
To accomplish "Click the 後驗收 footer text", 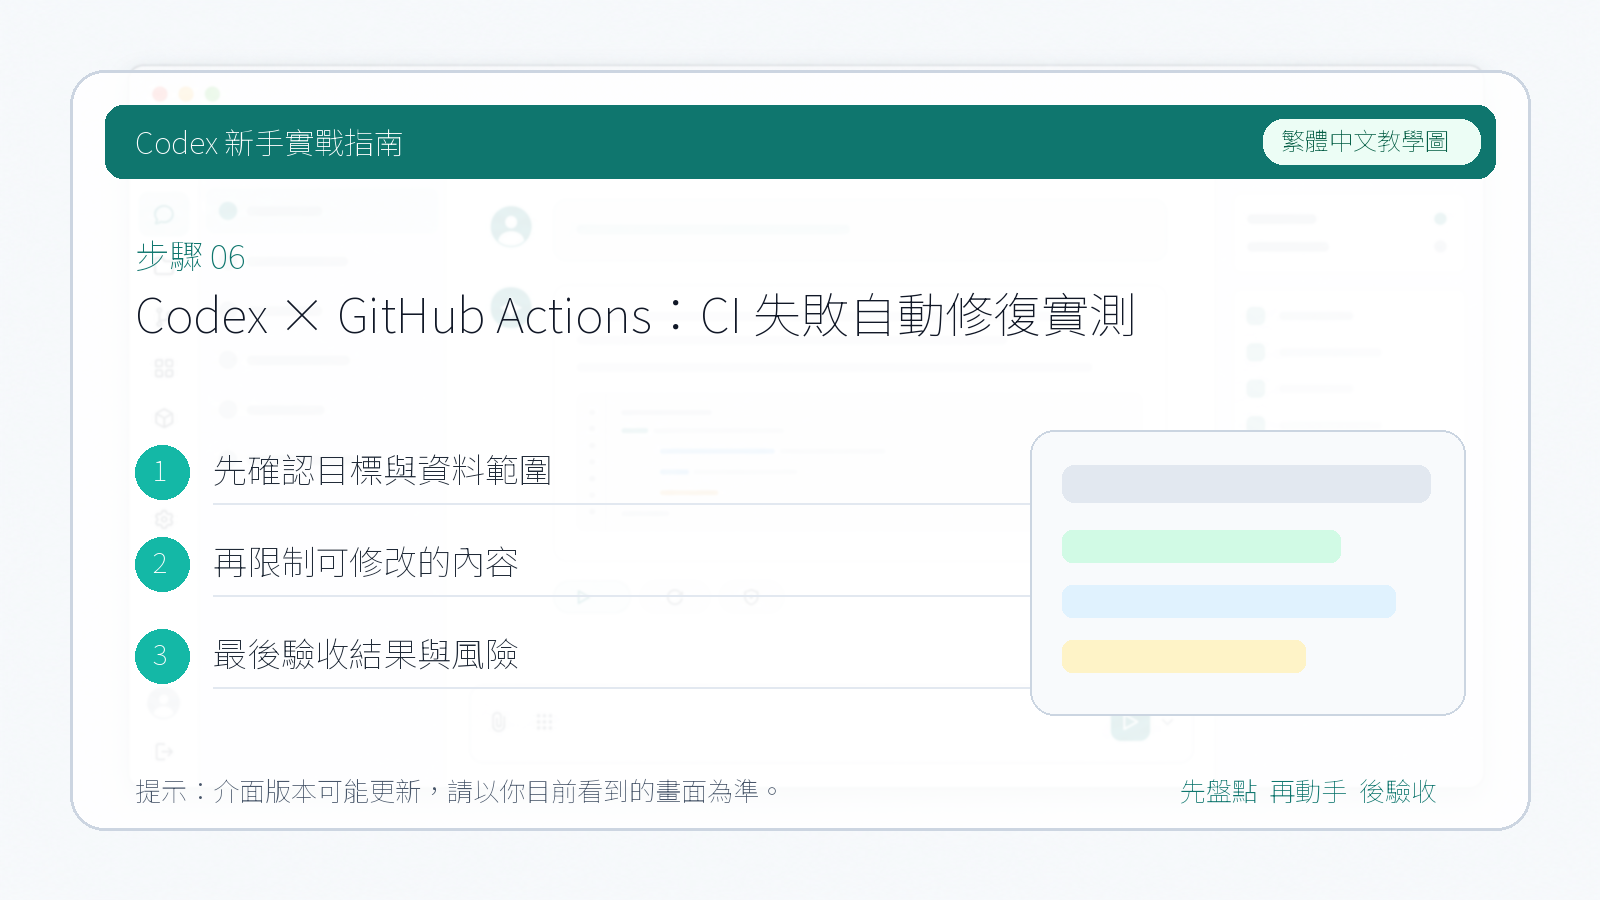I will coord(1398,792).
